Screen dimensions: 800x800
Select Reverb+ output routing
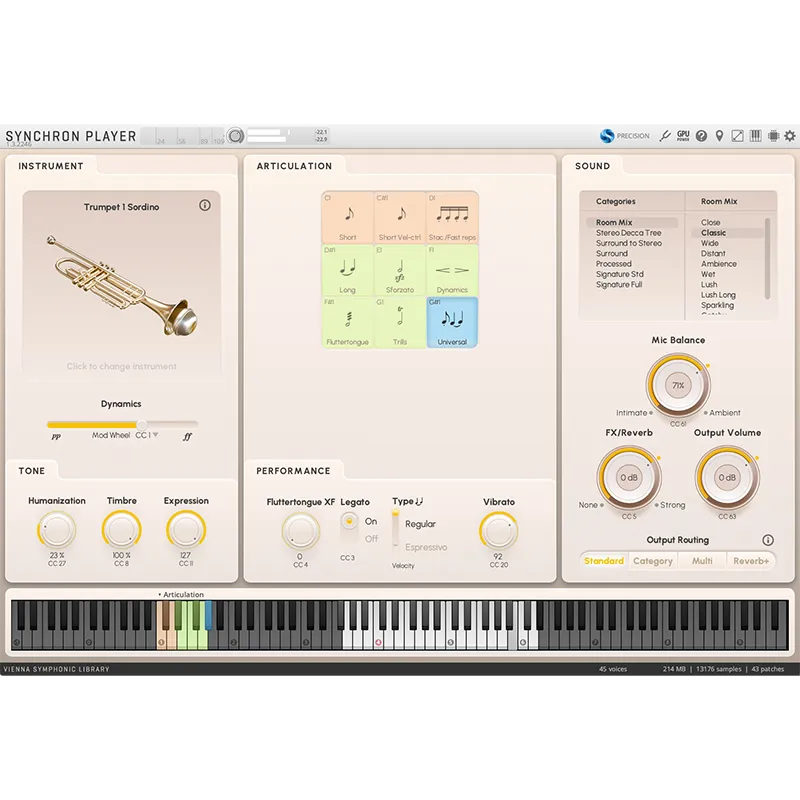[751, 561]
